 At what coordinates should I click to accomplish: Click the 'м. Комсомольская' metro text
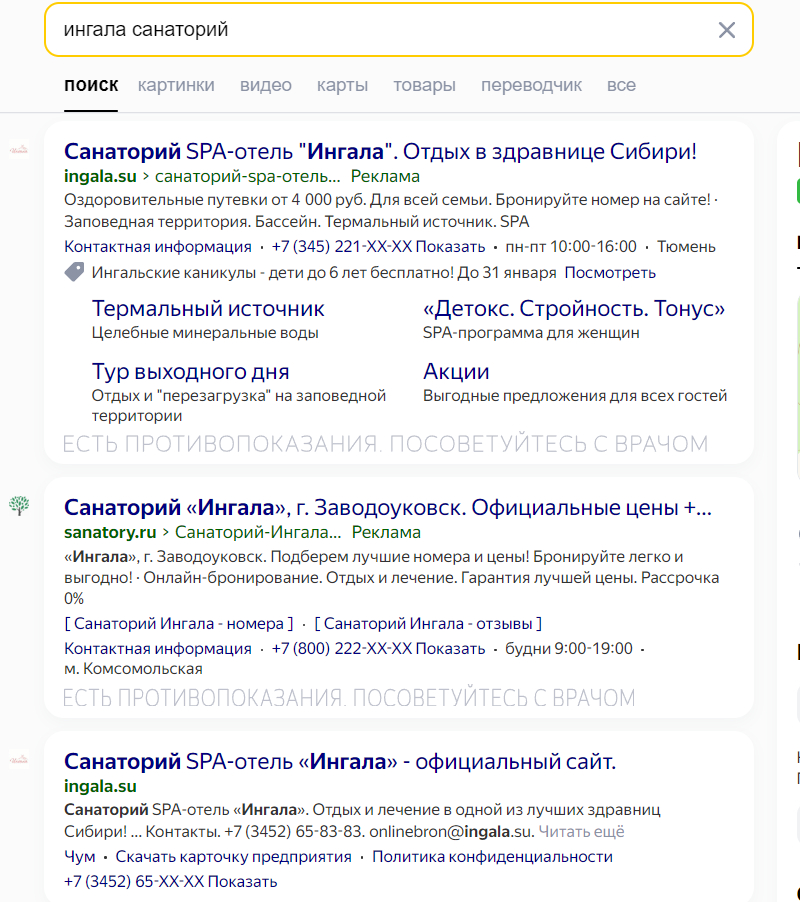(x=133, y=669)
